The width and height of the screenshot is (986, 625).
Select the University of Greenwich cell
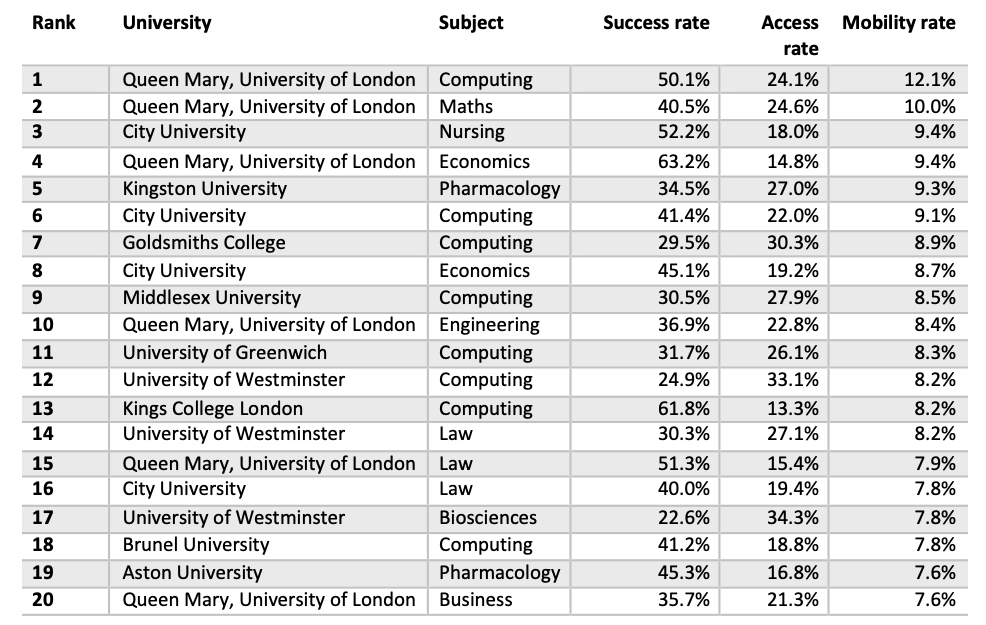pyautogui.click(x=225, y=353)
